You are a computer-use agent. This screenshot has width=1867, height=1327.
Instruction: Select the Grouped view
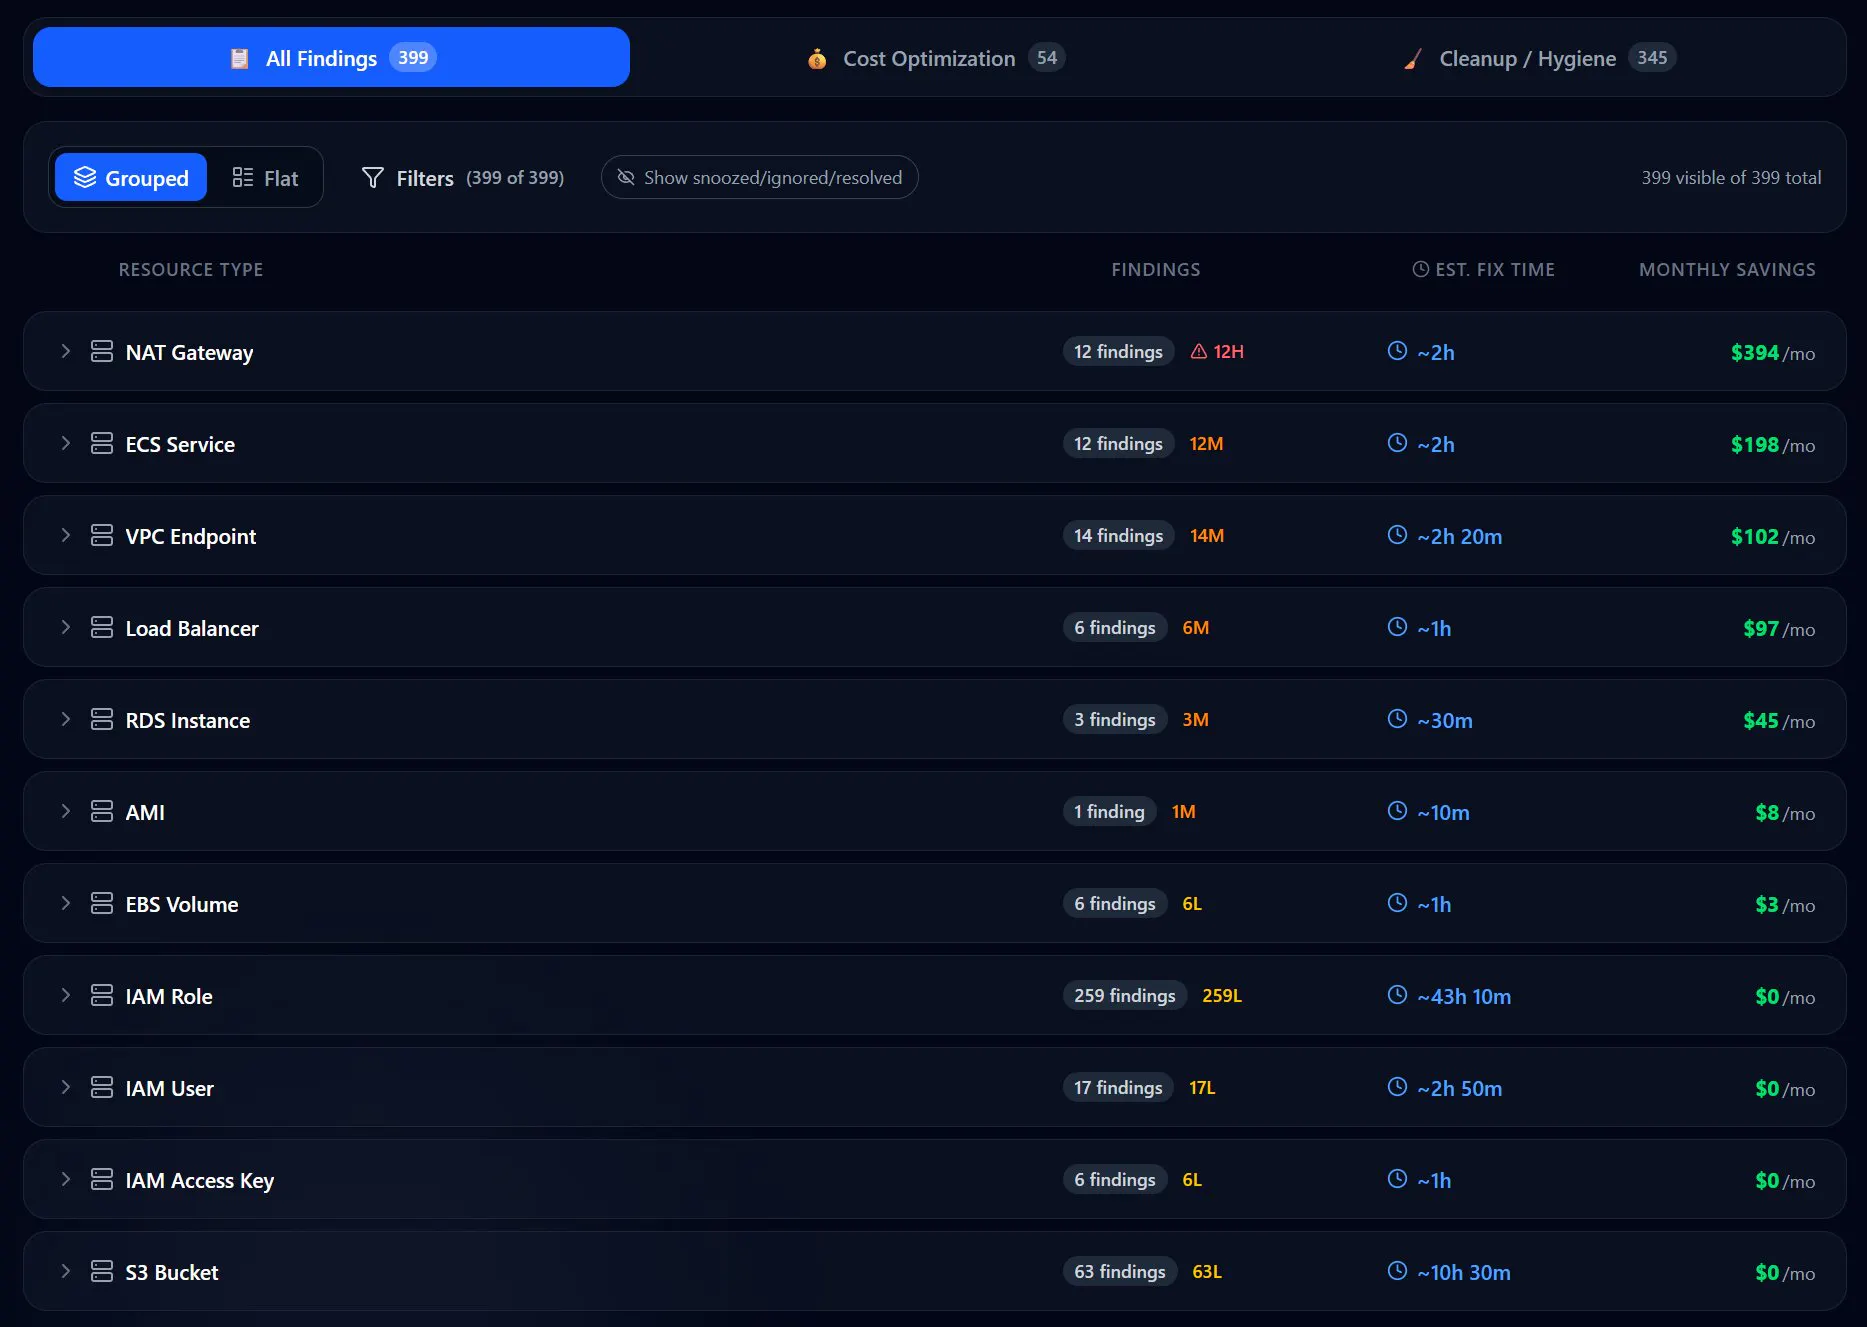[x=131, y=177]
